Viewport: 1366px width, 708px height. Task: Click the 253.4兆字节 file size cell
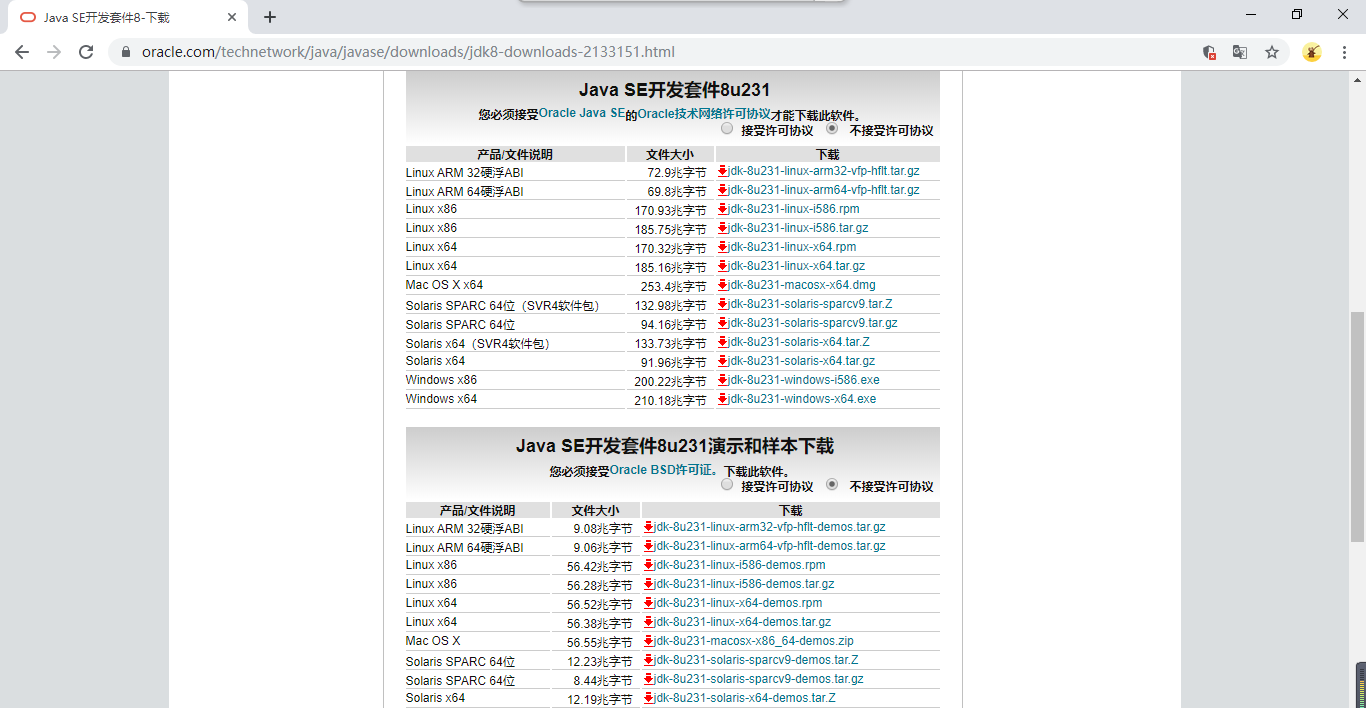pos(673,286)
